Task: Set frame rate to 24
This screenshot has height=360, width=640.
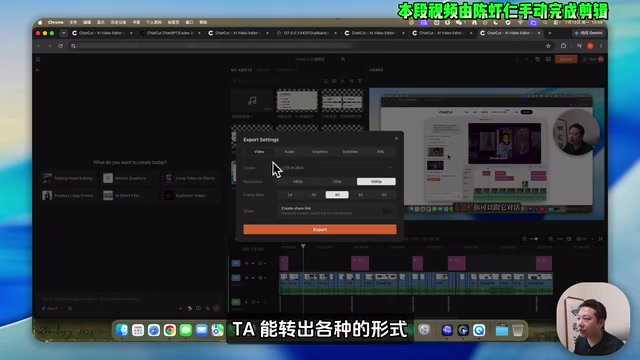Action: tap(290, 195)
